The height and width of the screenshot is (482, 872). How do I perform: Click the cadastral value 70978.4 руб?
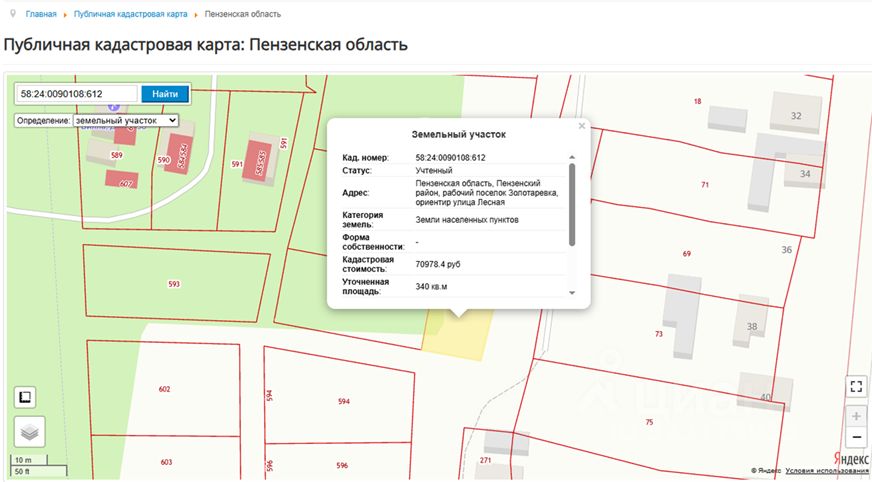point(438,264)
